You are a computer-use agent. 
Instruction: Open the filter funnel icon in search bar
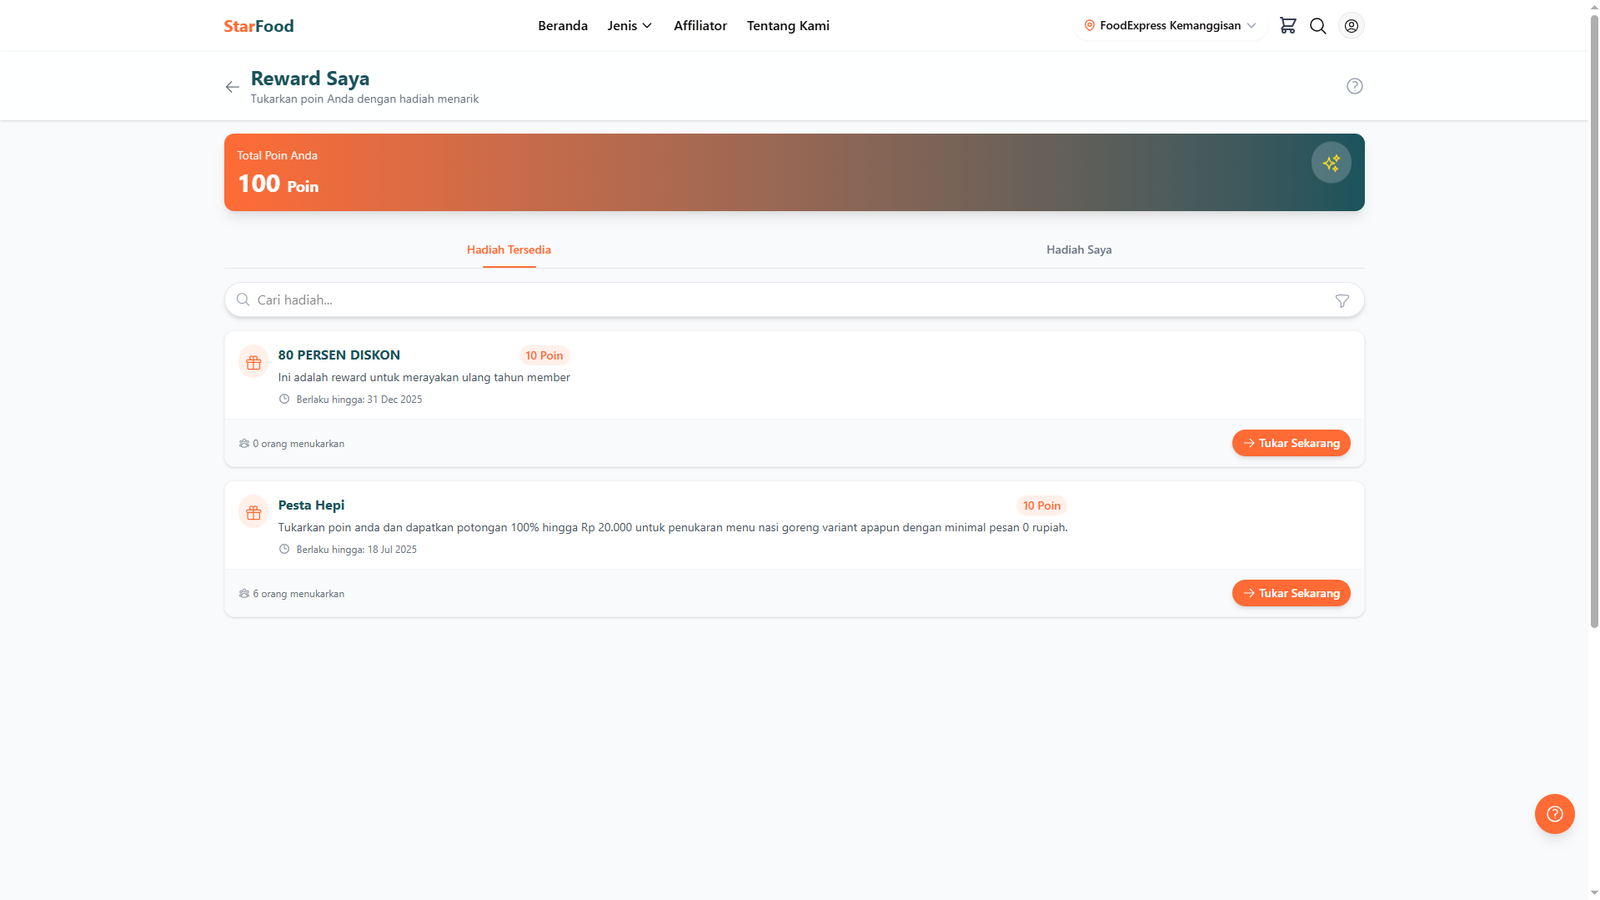pyautogui.click(x=1342, y=301)
